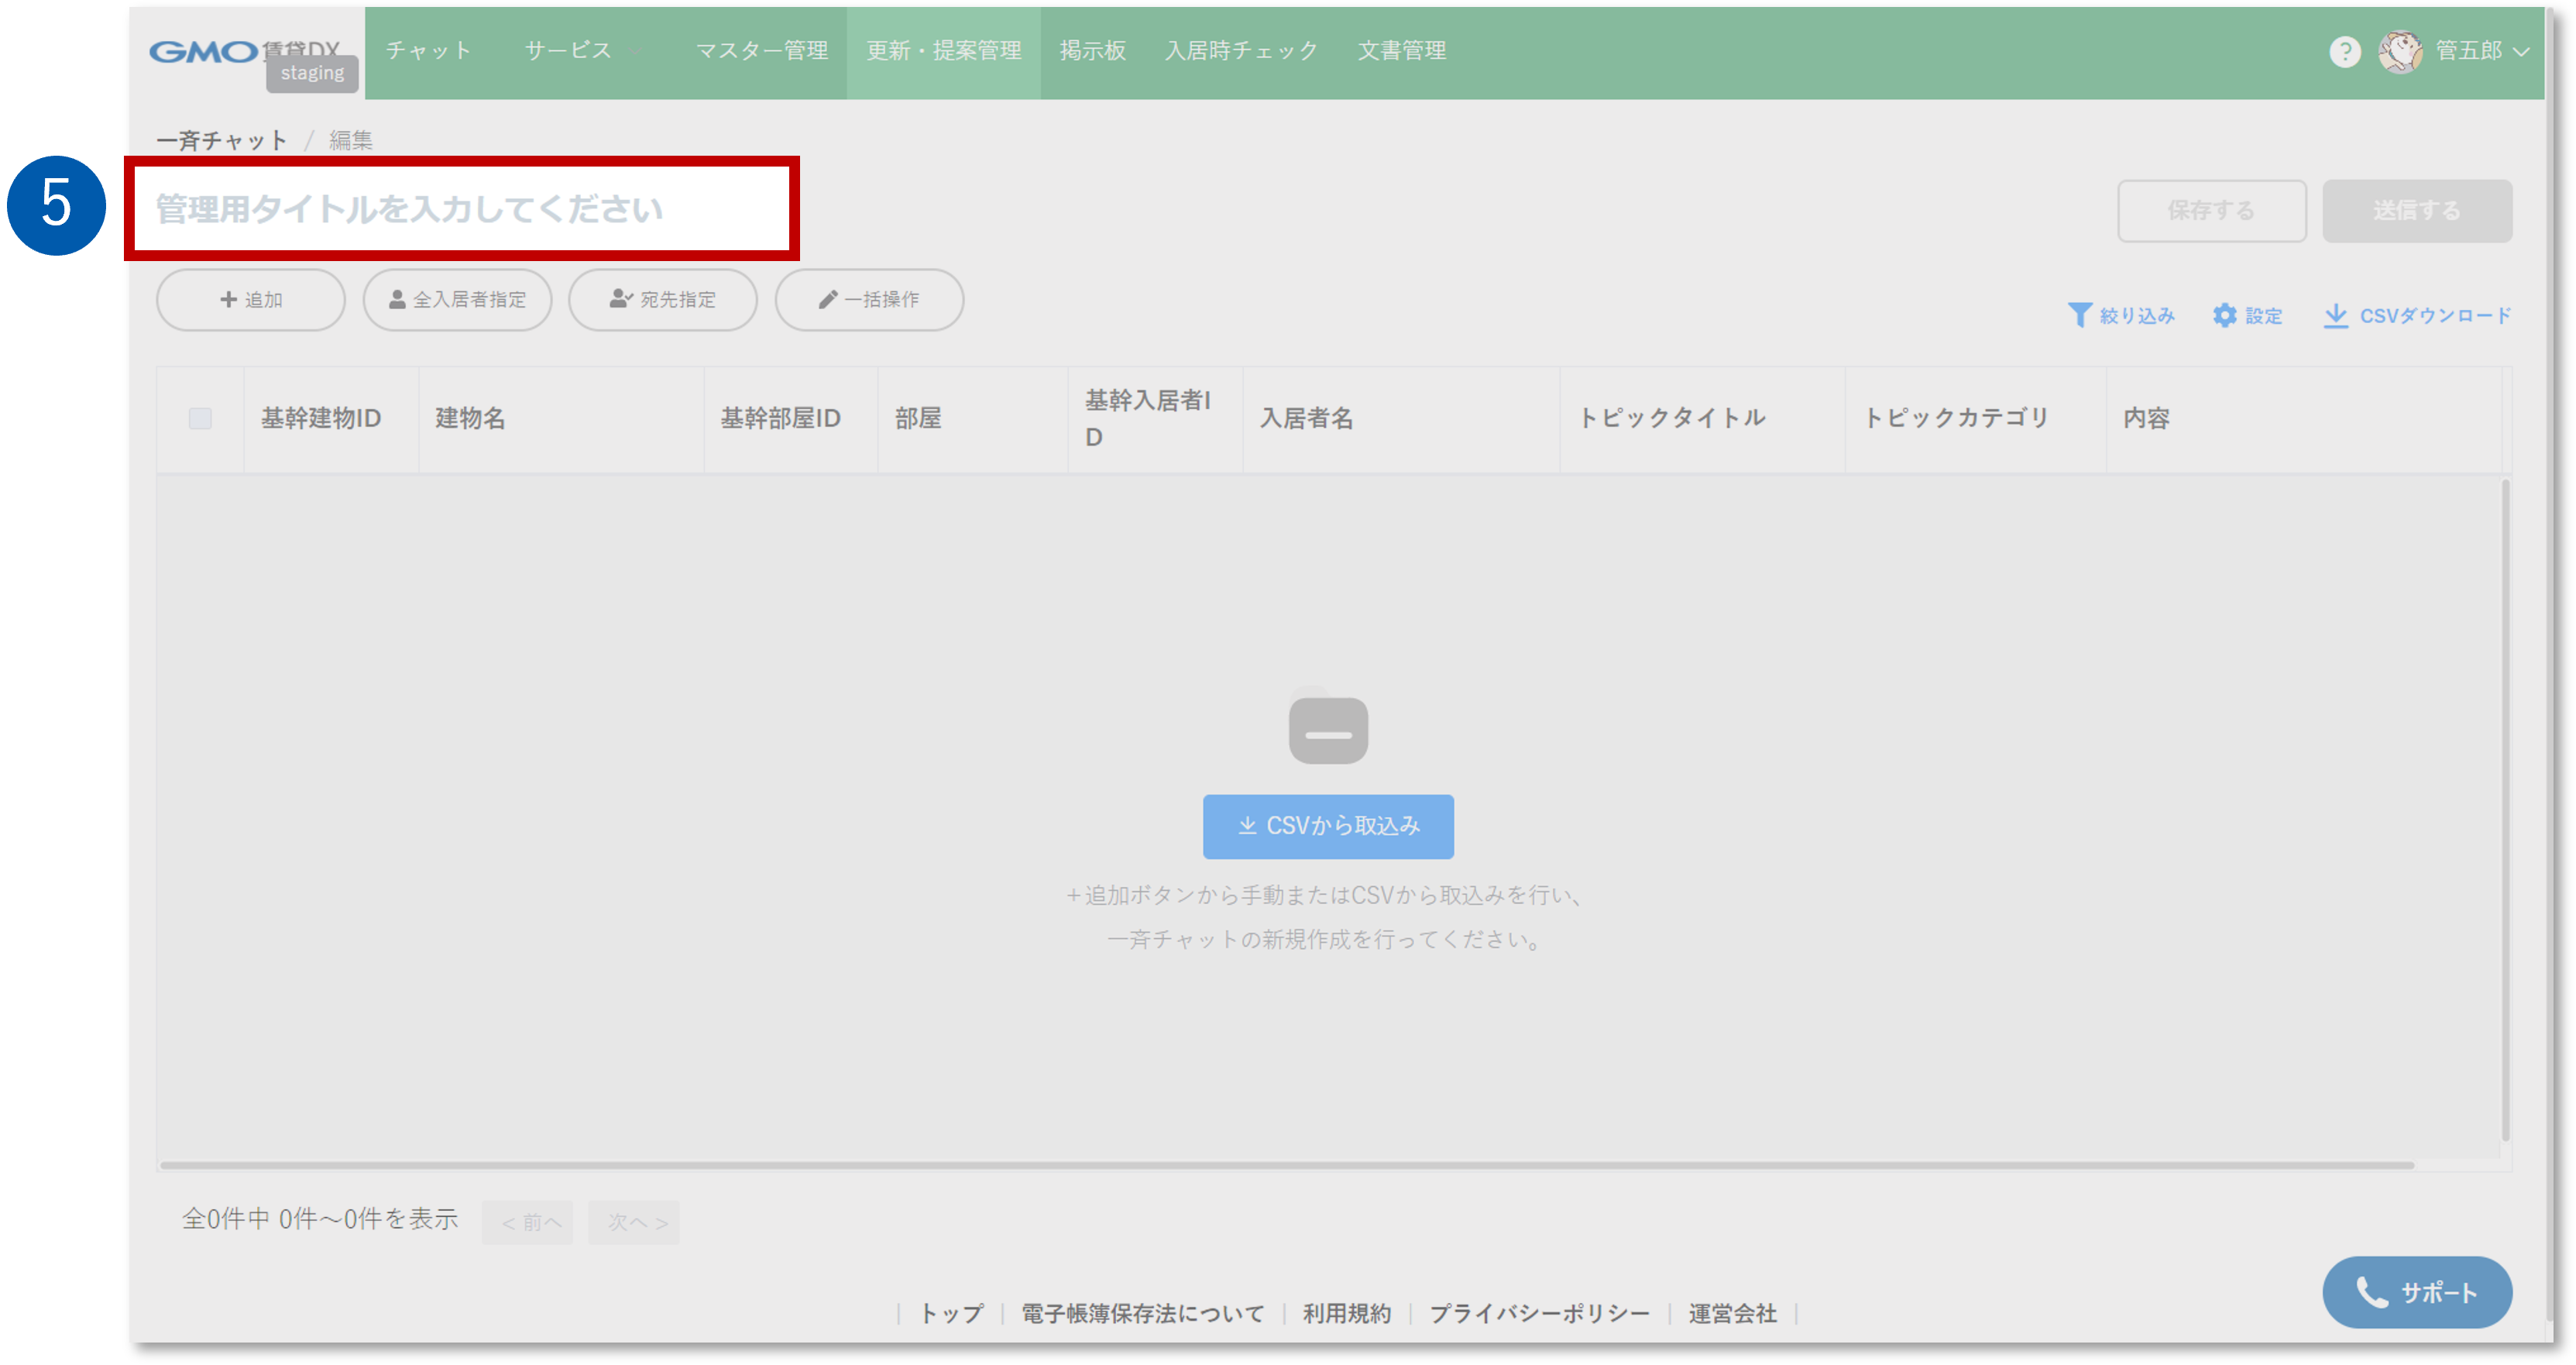
Task: Click the CSVから取込み button
Action: coord(1327,826)
